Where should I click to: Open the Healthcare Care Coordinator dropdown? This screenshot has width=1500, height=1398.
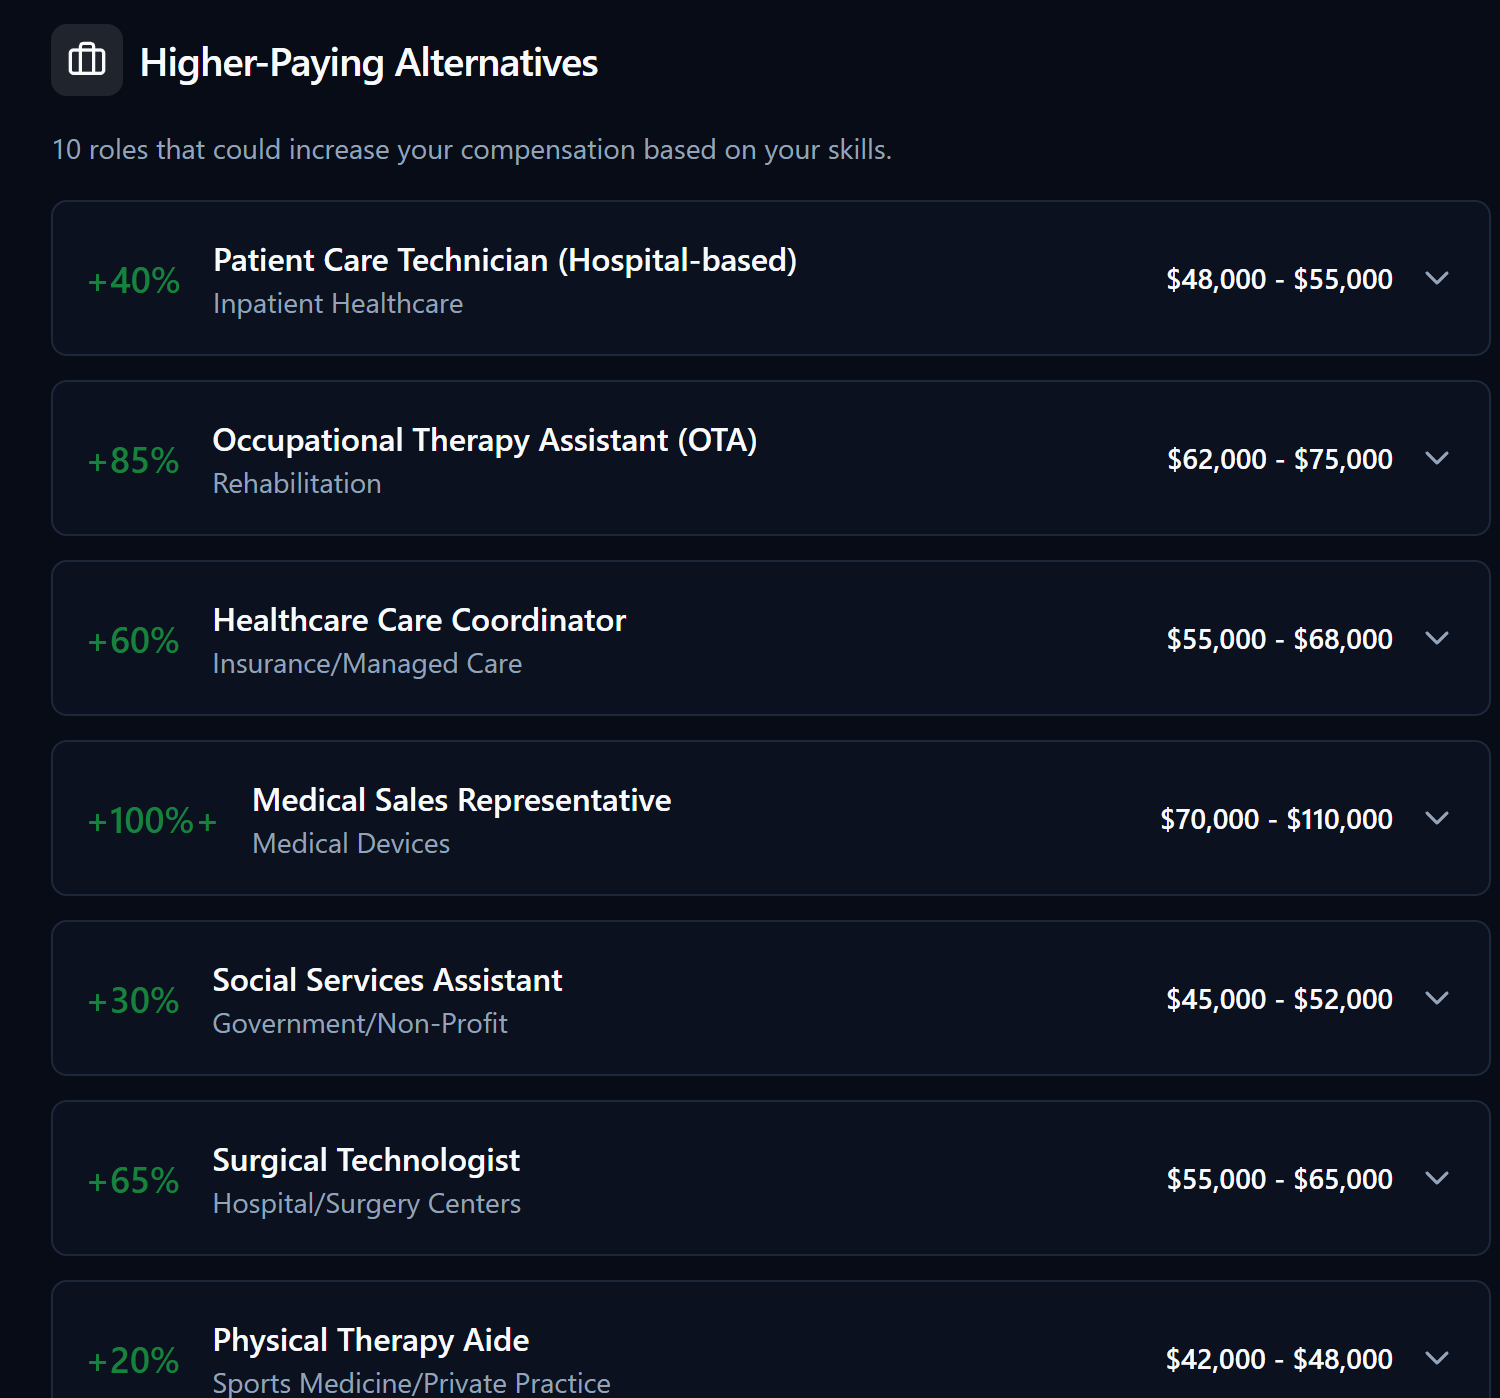pyautogui.click(x=1438, y=638)
